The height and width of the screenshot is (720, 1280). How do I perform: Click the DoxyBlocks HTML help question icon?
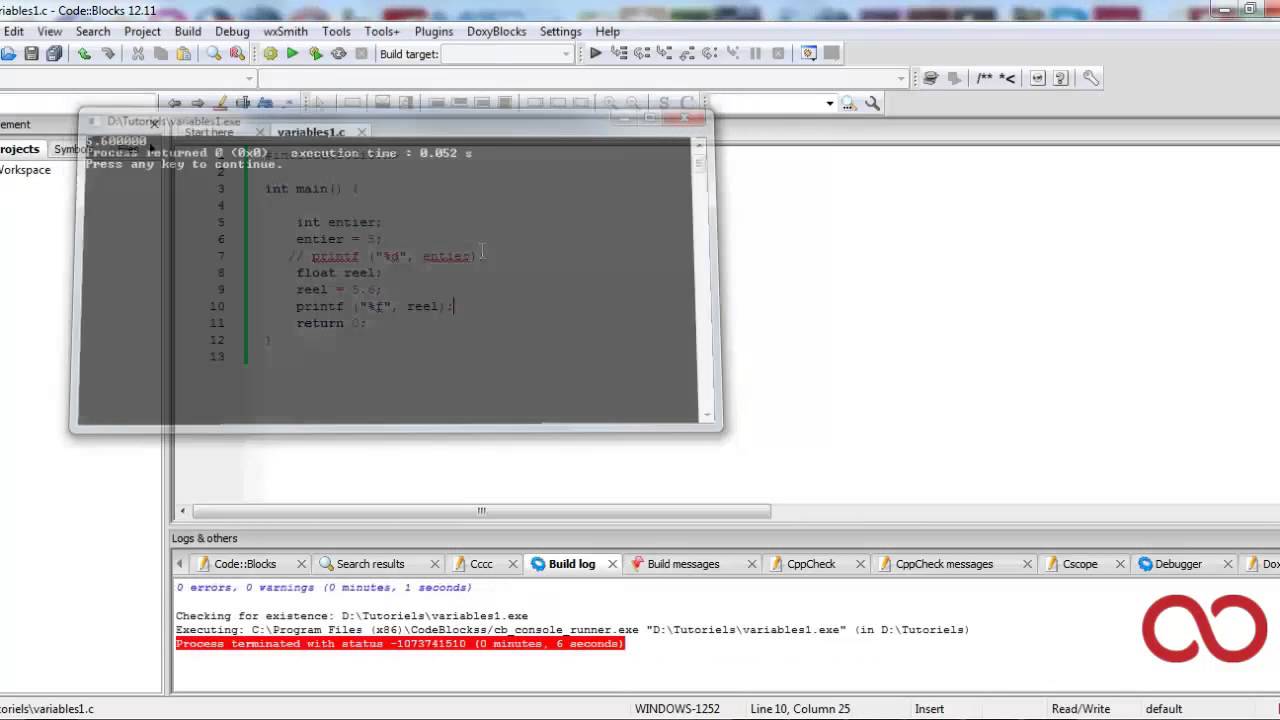[1061, 78]
